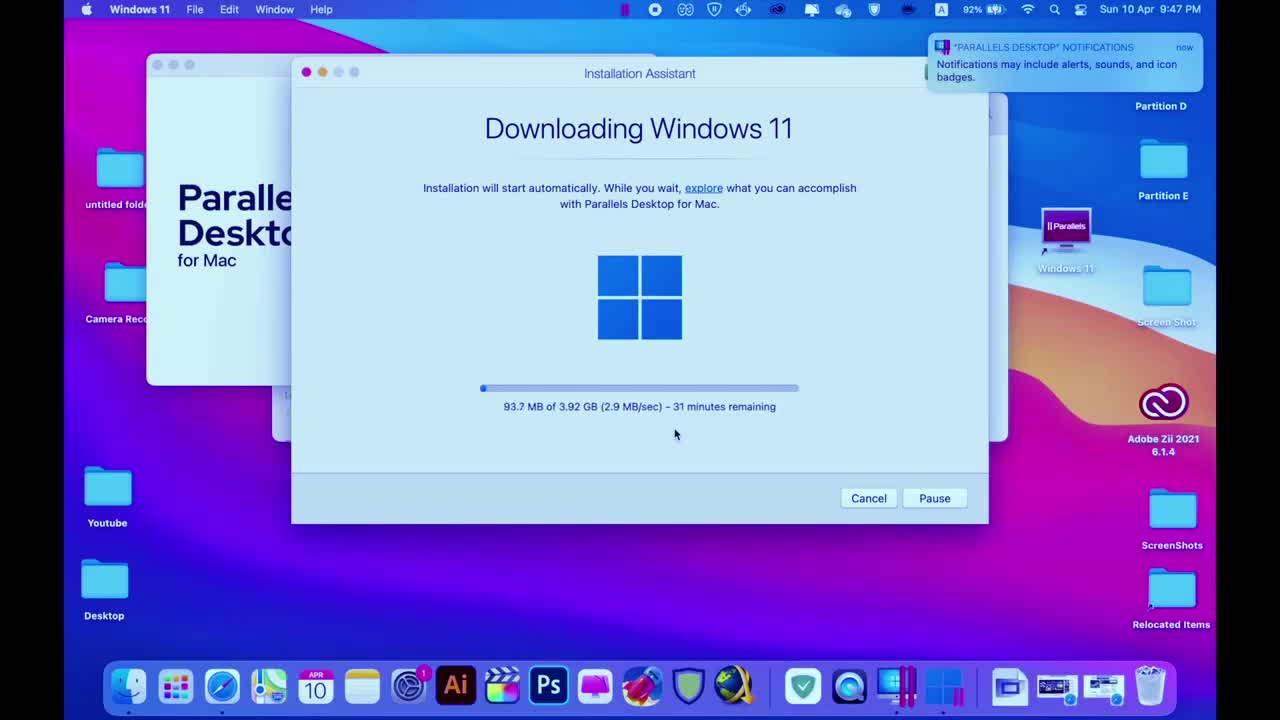The height and width of the screenshot is (720, 1280).
Task: Open Spotlight search in menu bar
Action: (x=1054, y=9)
